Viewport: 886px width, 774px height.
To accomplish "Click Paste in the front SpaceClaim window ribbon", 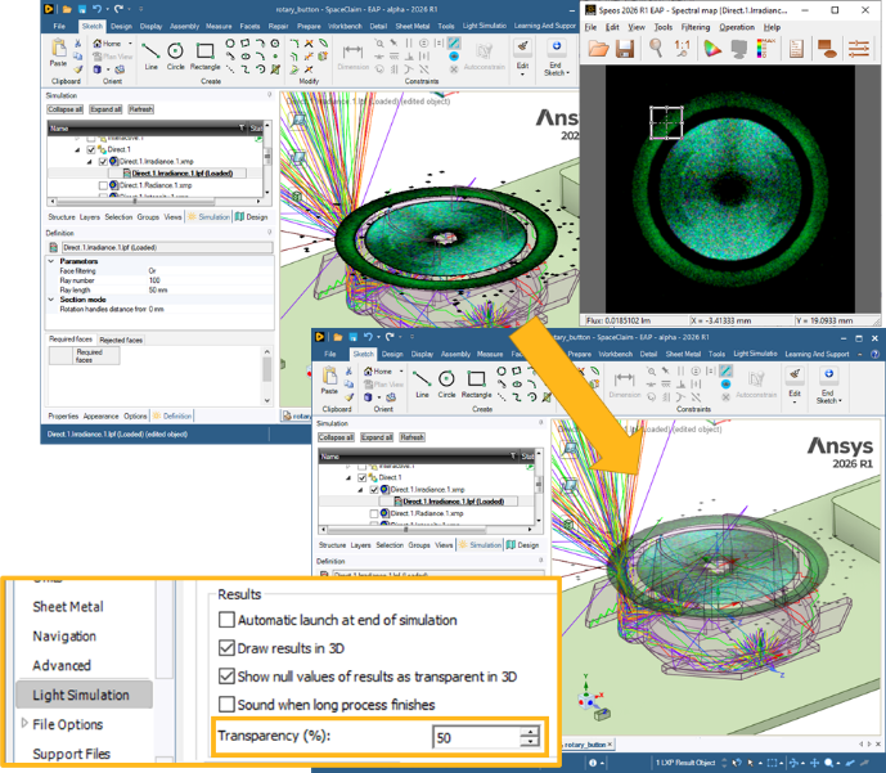I will 329,380.
